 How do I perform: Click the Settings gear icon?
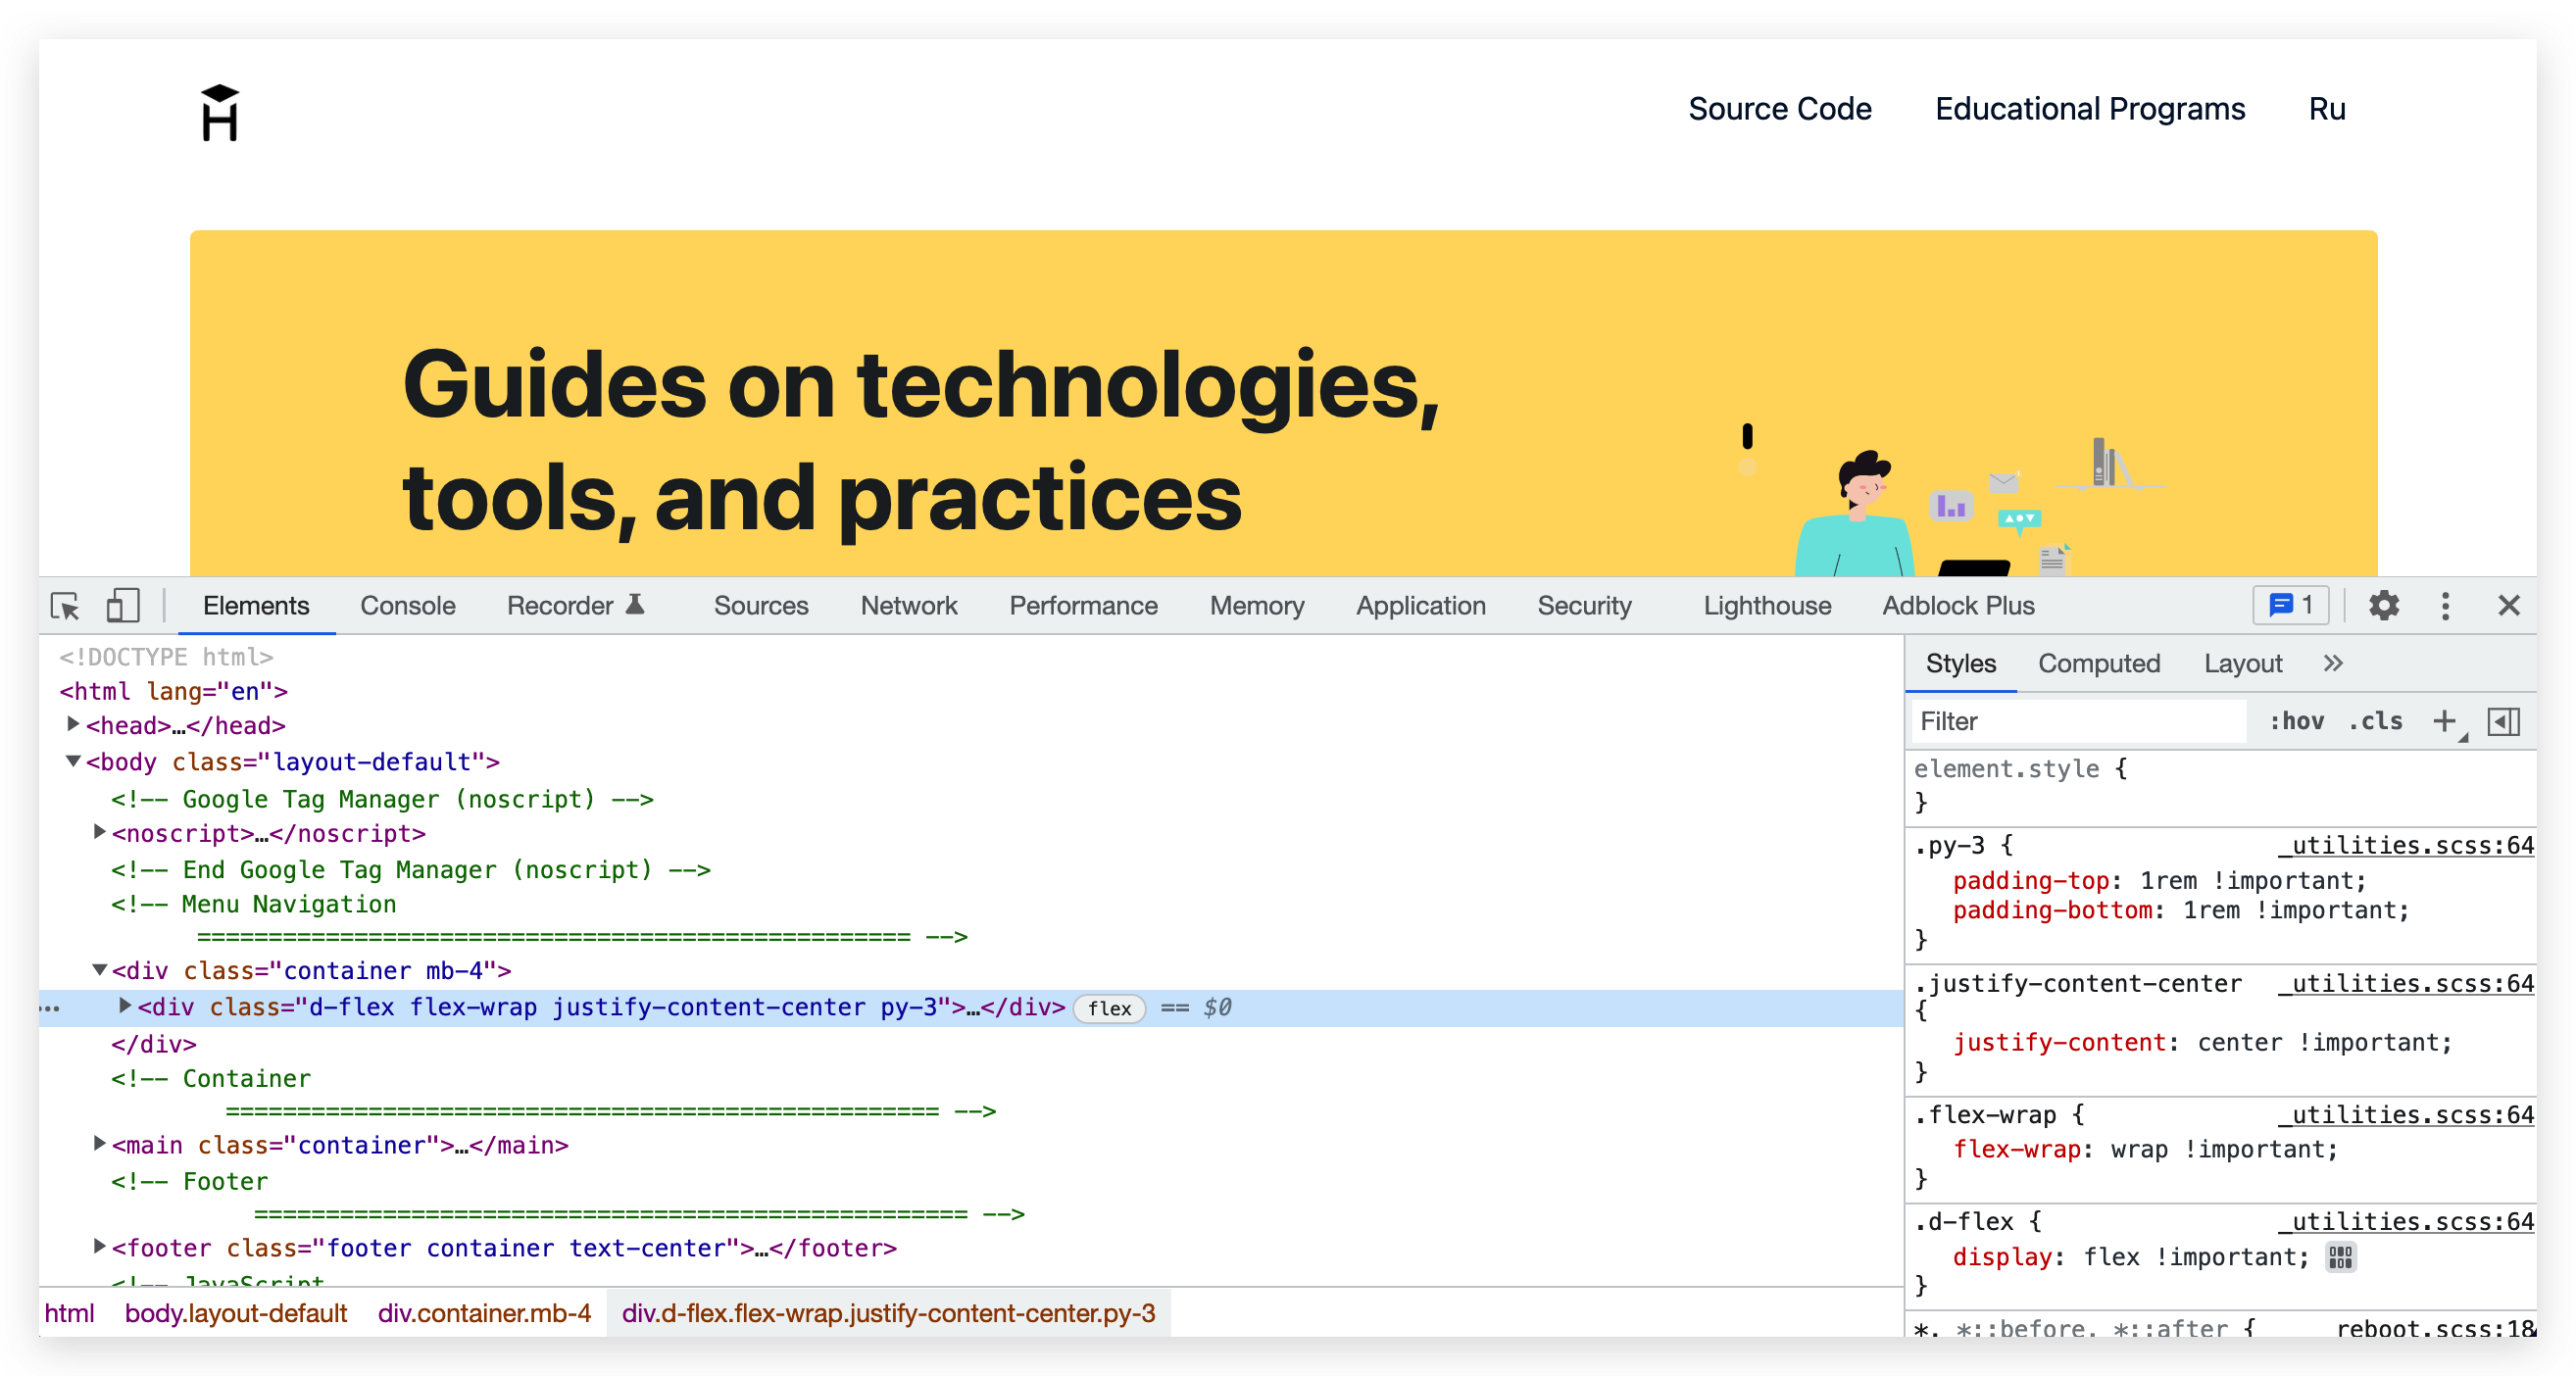tap(2384, 607)
